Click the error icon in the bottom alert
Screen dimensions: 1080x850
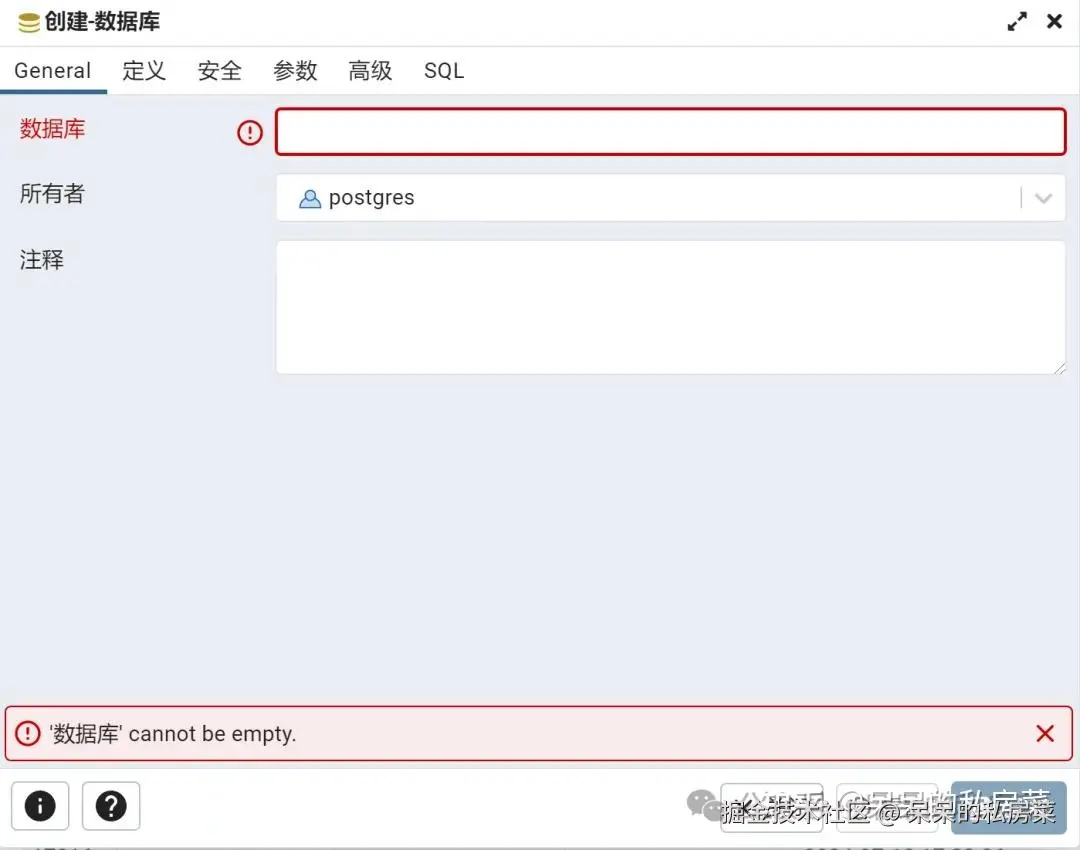click(x=28, y=734)
